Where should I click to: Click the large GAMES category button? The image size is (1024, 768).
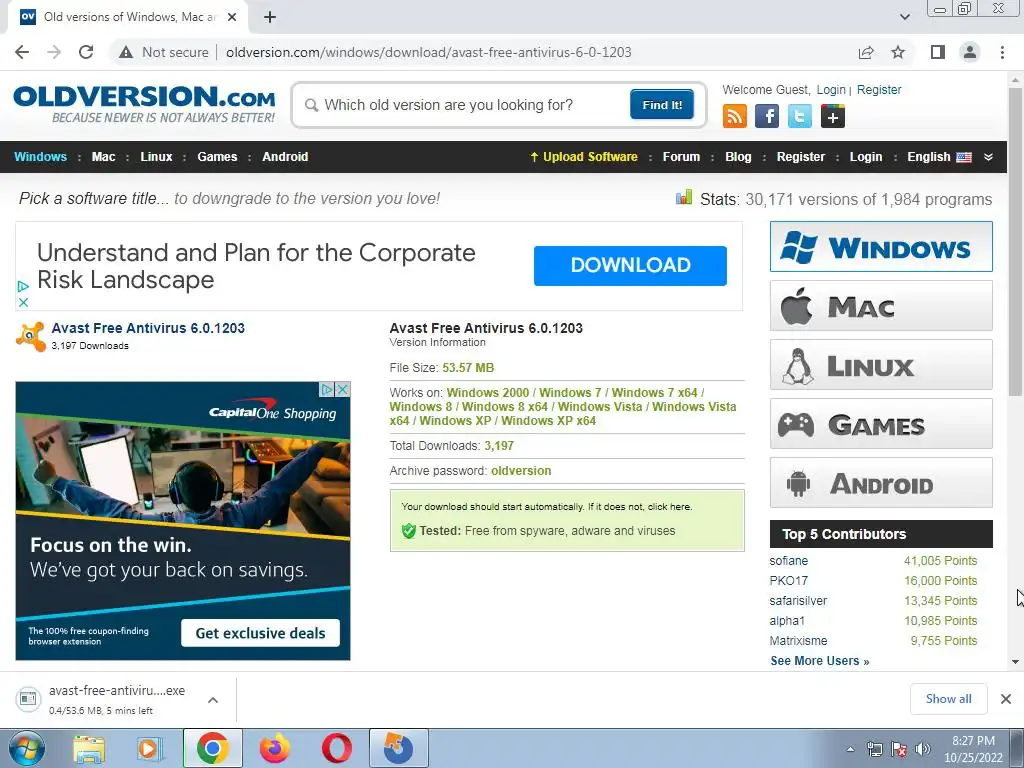[881, 424]
